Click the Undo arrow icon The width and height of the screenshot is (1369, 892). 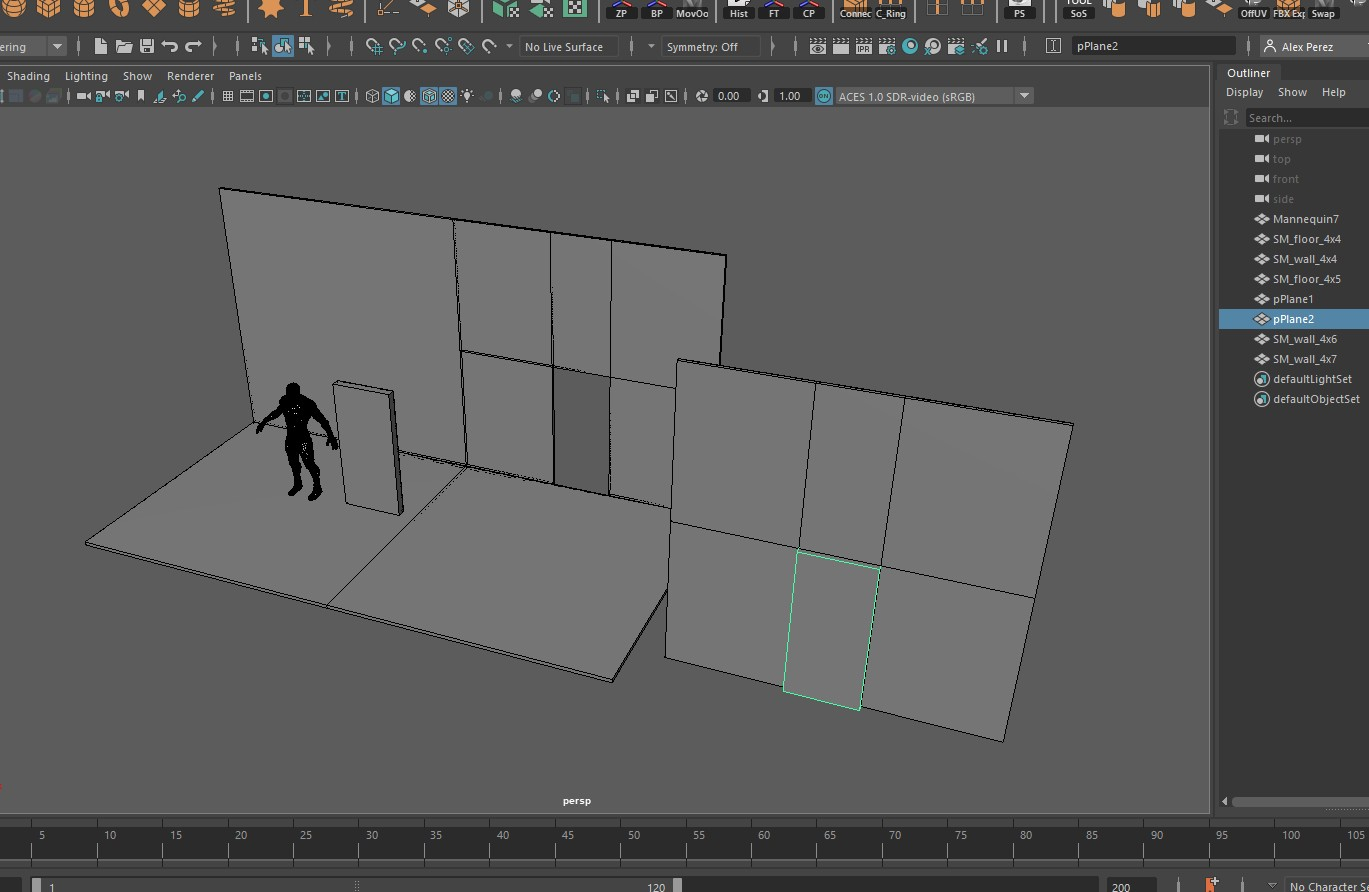click(x=170, y=47)
